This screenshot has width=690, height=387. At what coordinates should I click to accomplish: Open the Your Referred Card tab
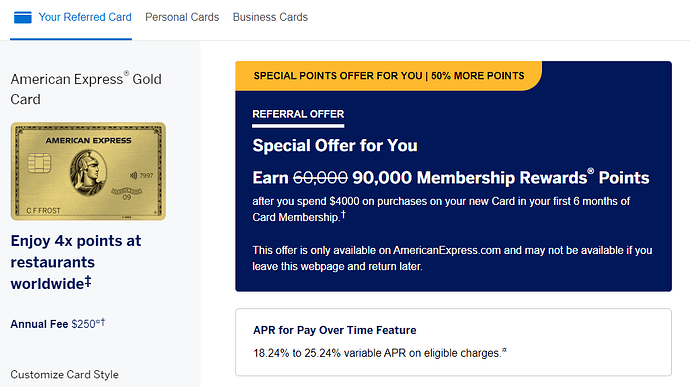[x=85, y=17]
